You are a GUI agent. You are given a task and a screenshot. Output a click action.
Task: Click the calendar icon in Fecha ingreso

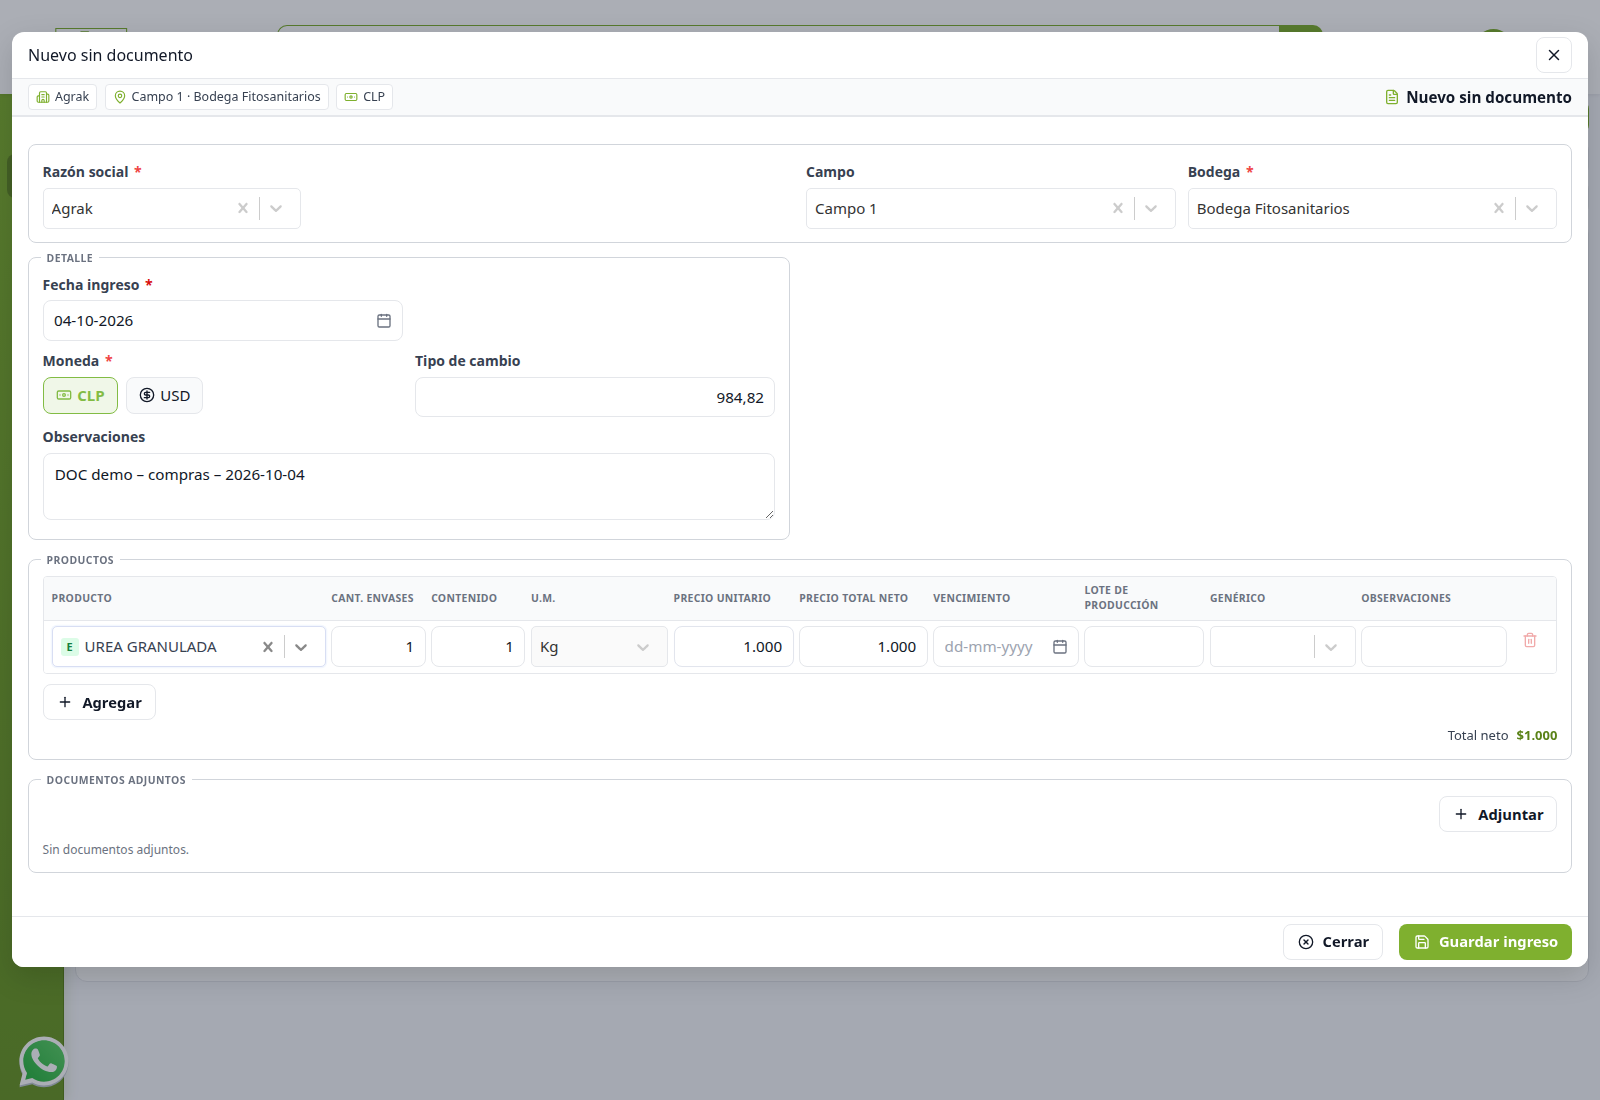tap(384, 321)
